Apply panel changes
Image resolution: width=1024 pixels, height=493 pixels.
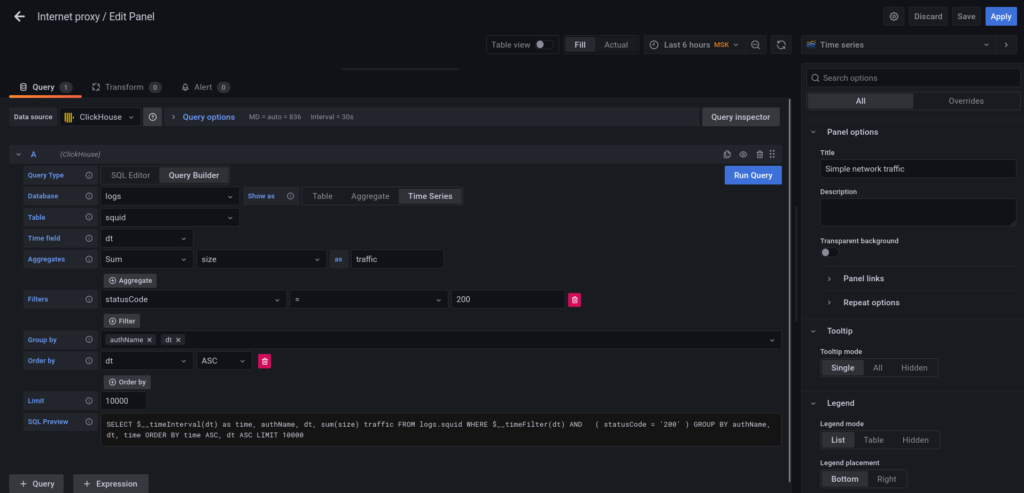[1000, 16]
